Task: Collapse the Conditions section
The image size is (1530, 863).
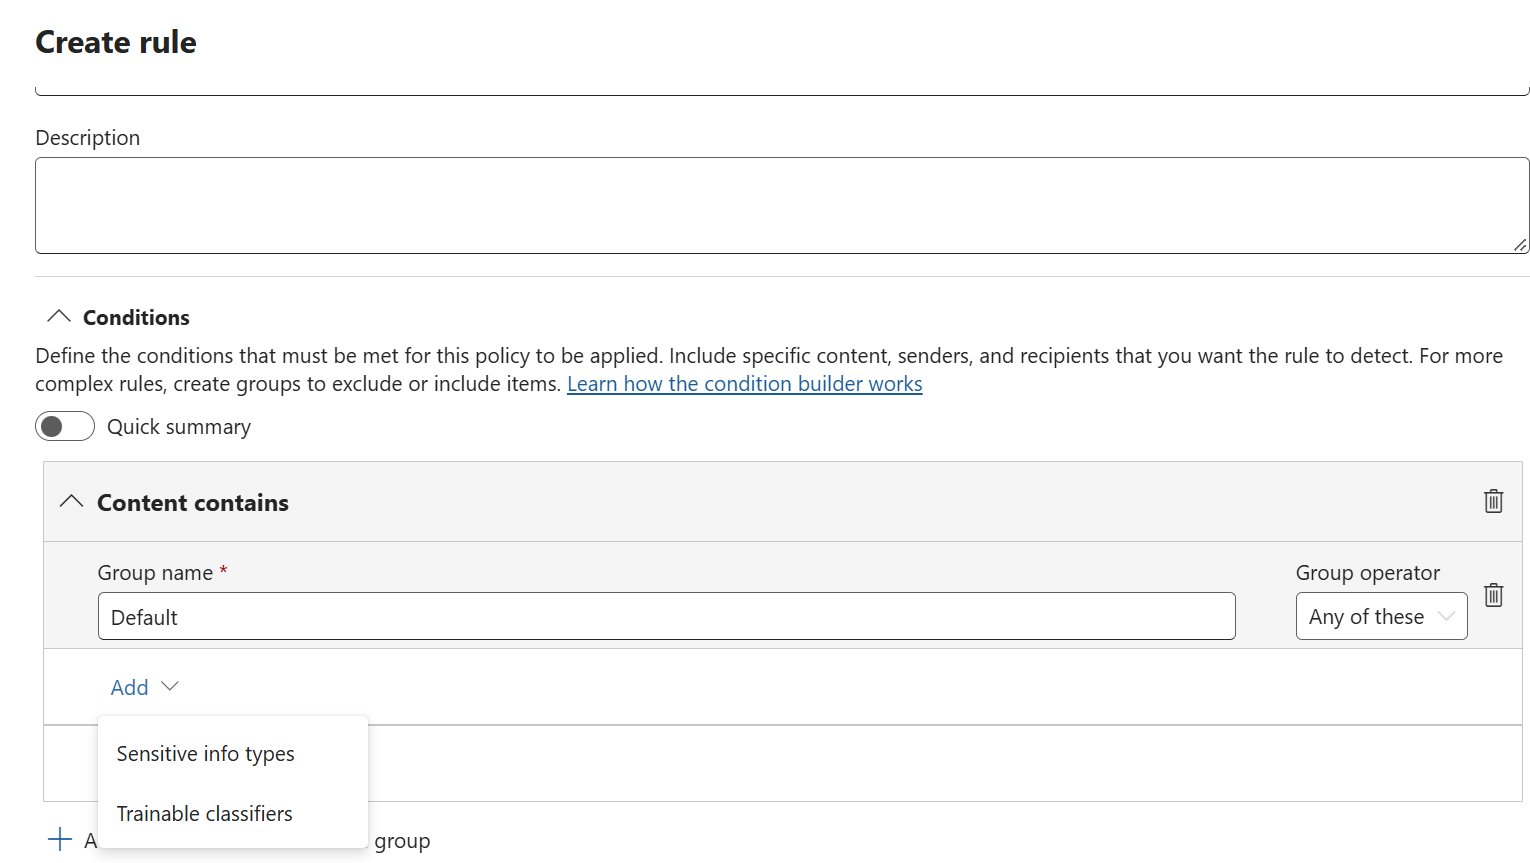Action: 59,317
